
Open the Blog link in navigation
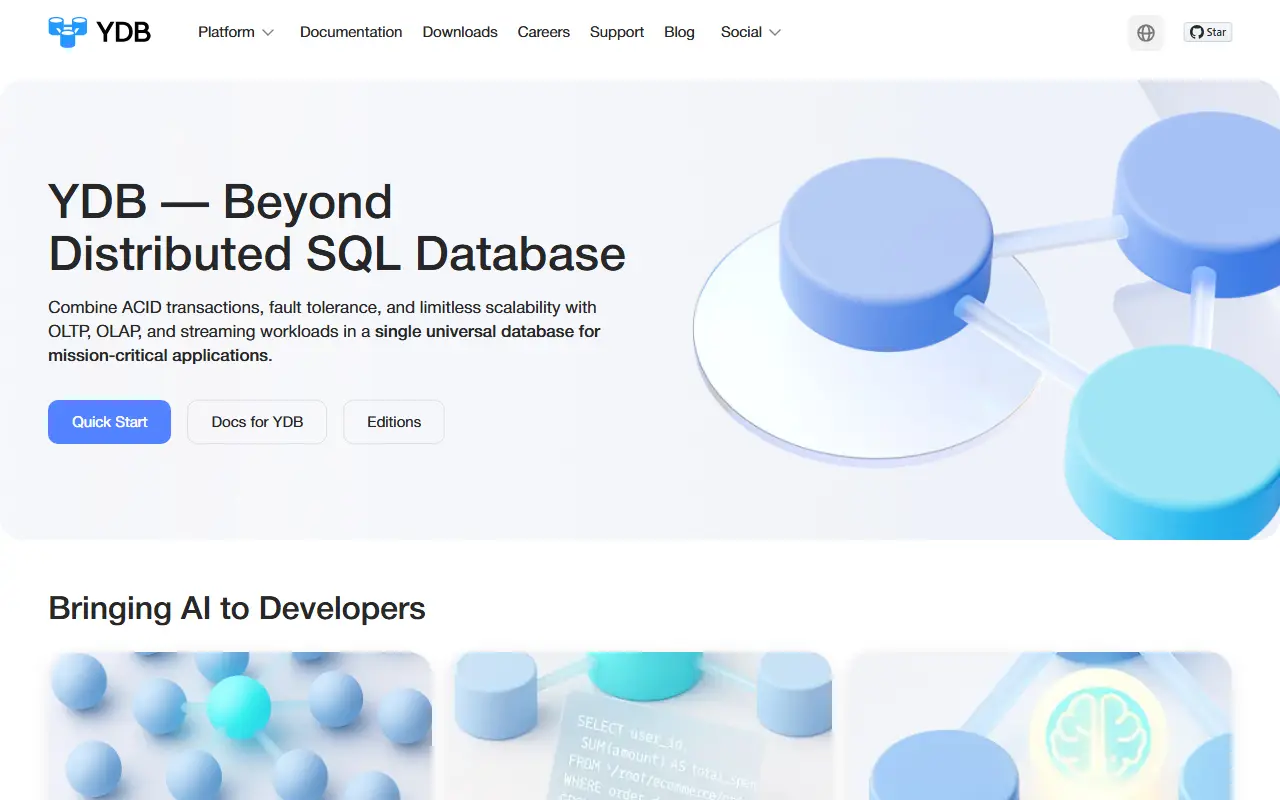pyautogui.click(x=679, y=32)
